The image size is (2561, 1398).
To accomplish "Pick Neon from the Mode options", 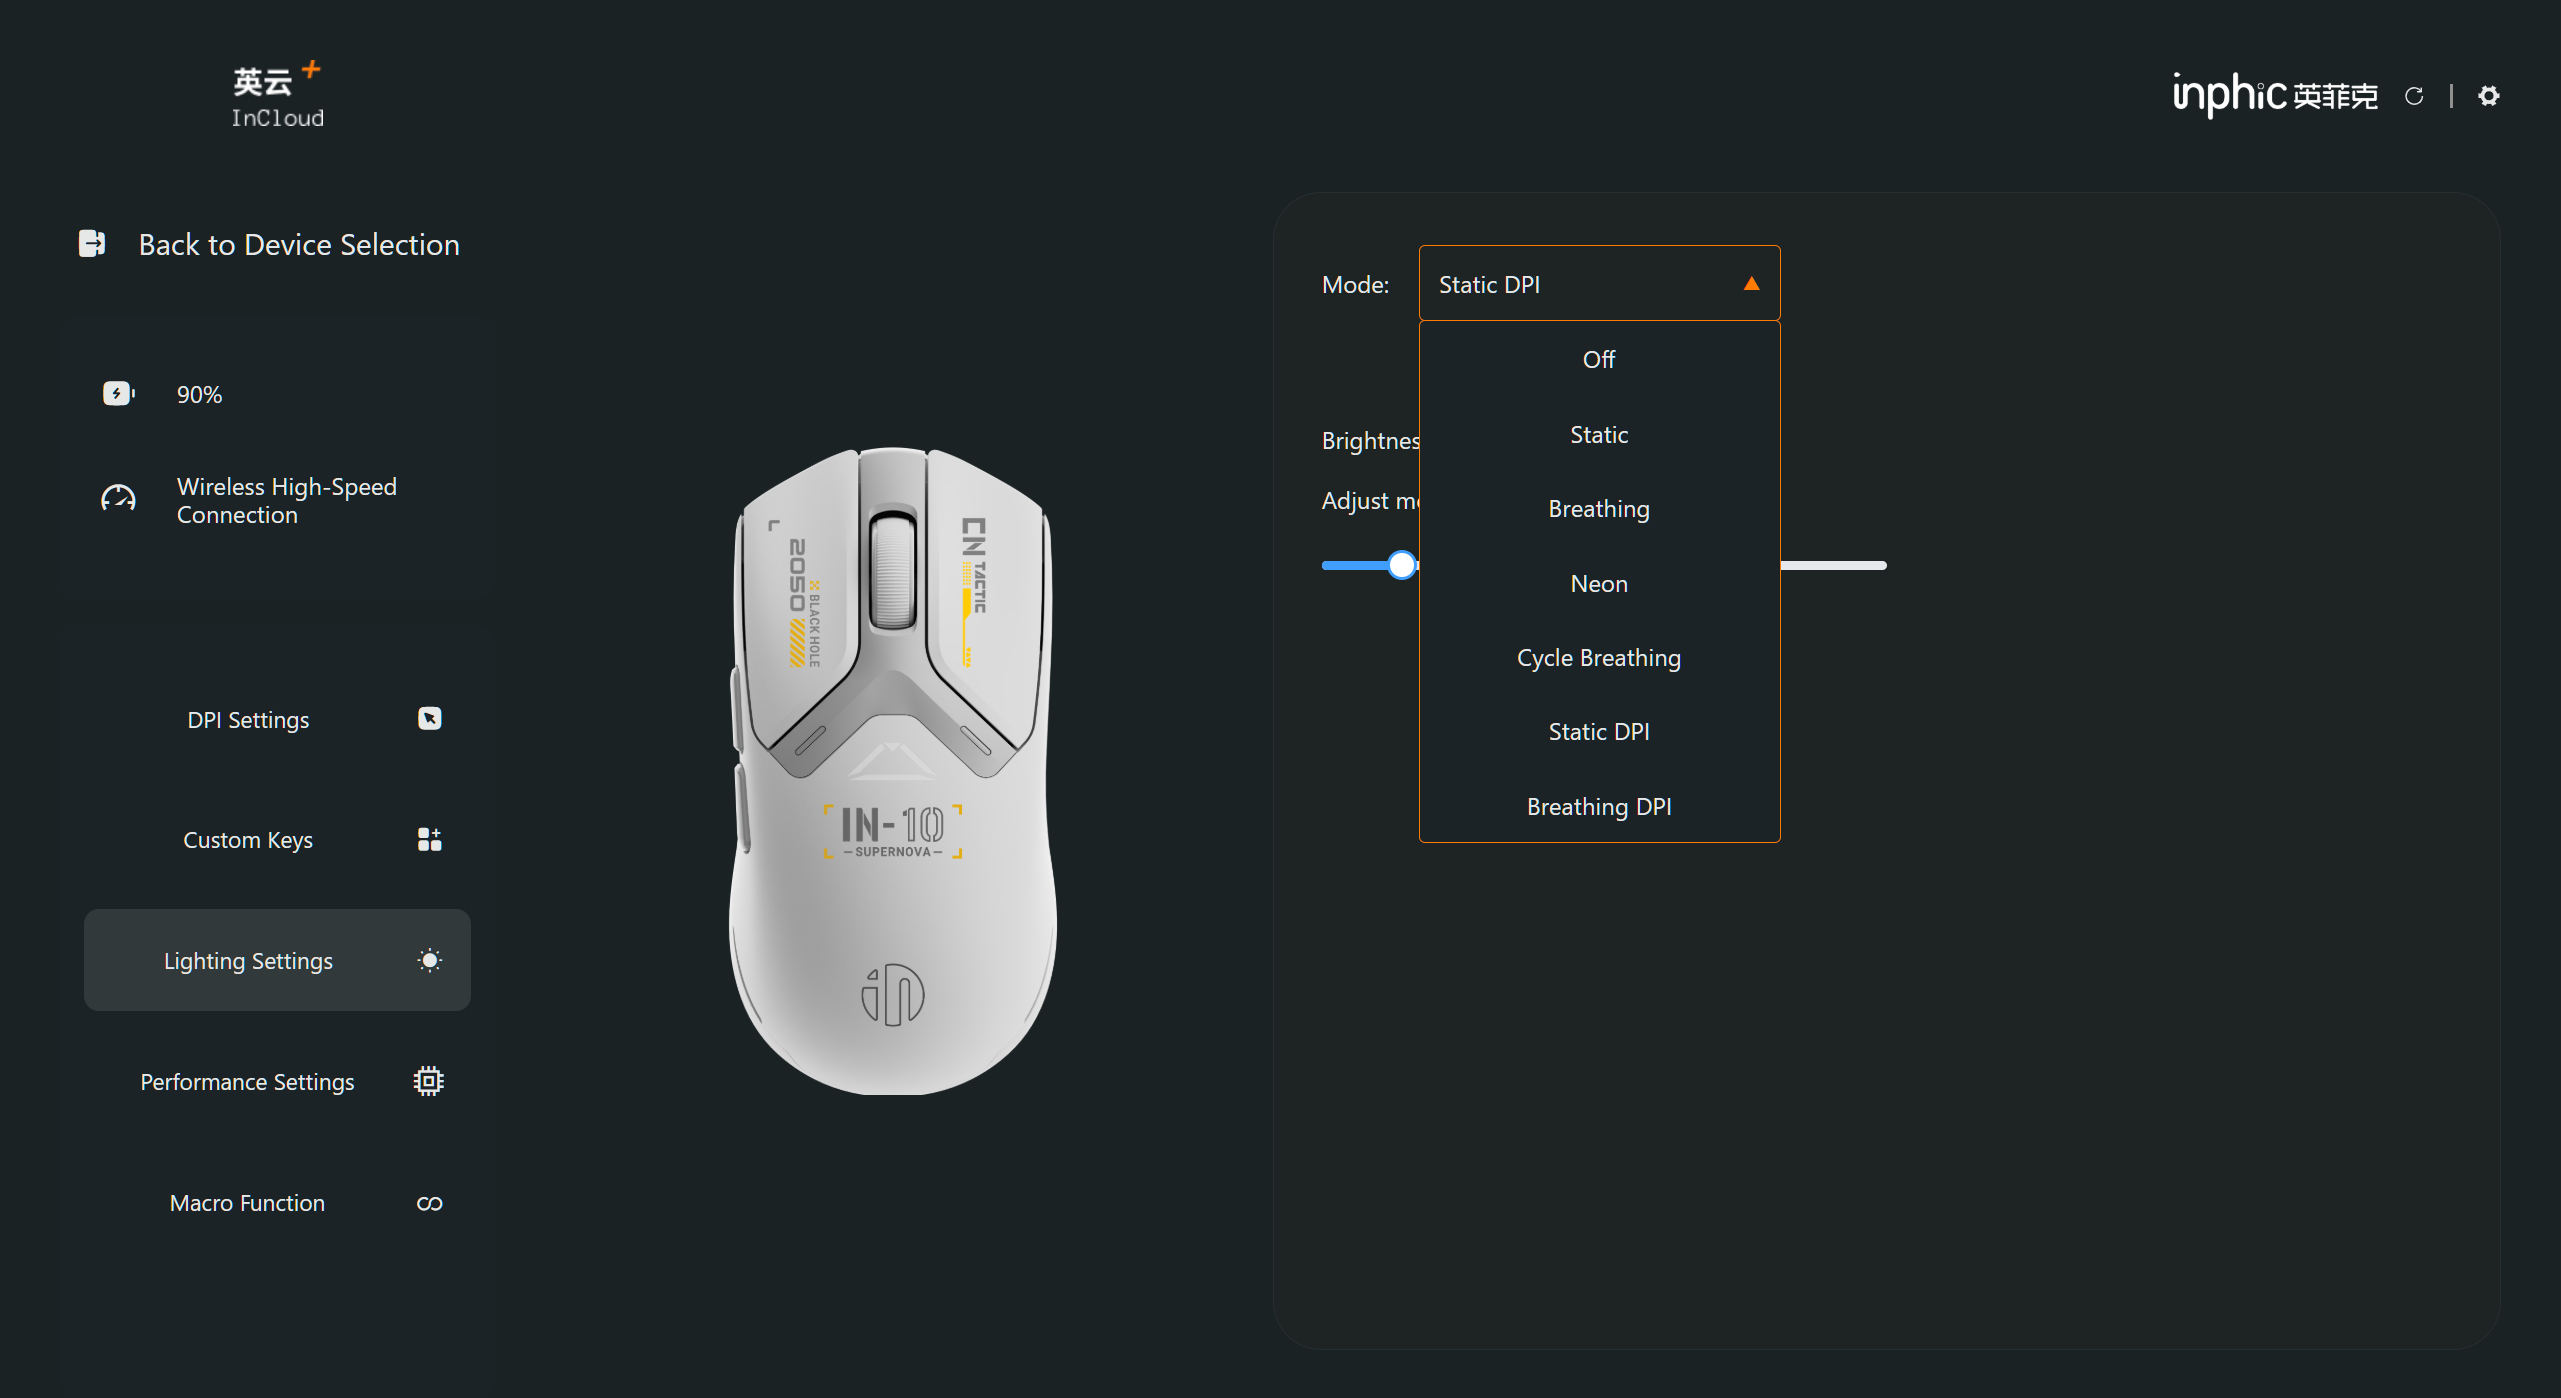I will tap(1598, 584).
